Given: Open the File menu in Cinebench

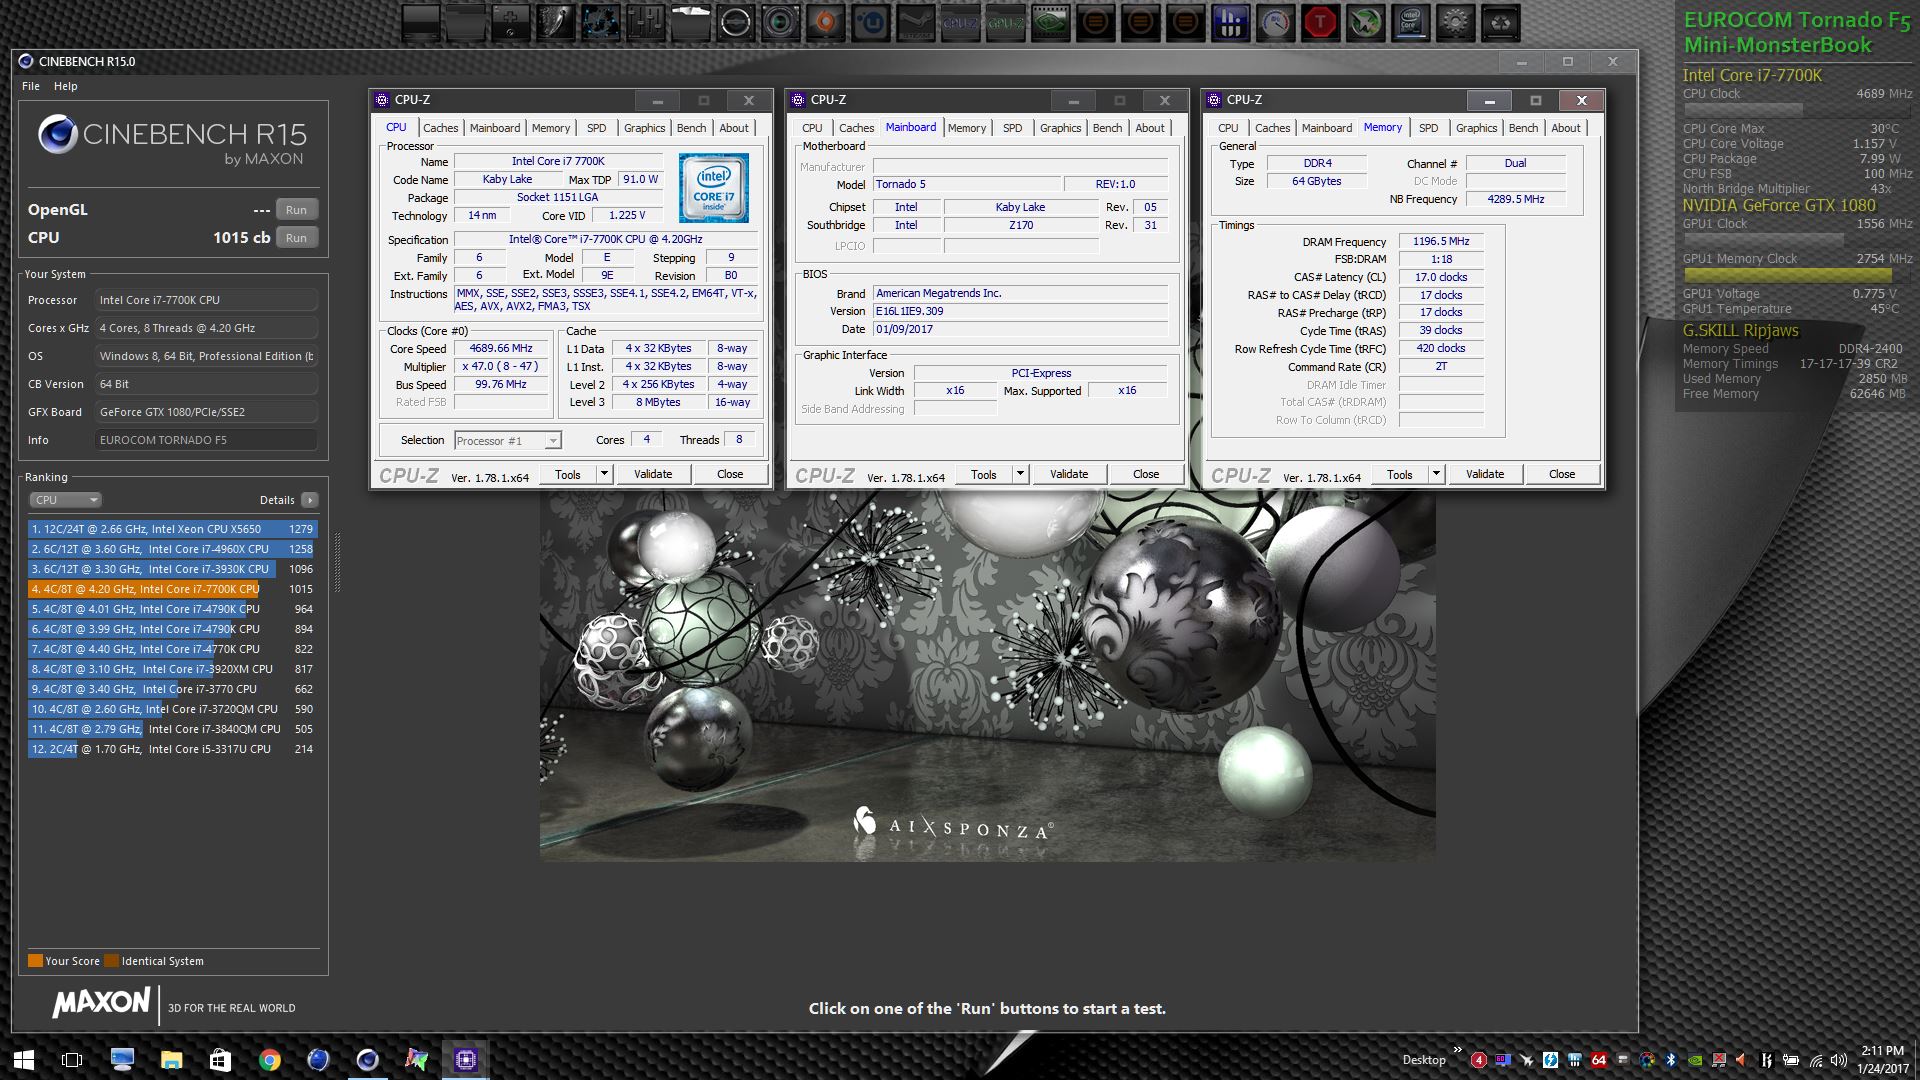Looking at the screenshot, I should [x=31, y=86].
